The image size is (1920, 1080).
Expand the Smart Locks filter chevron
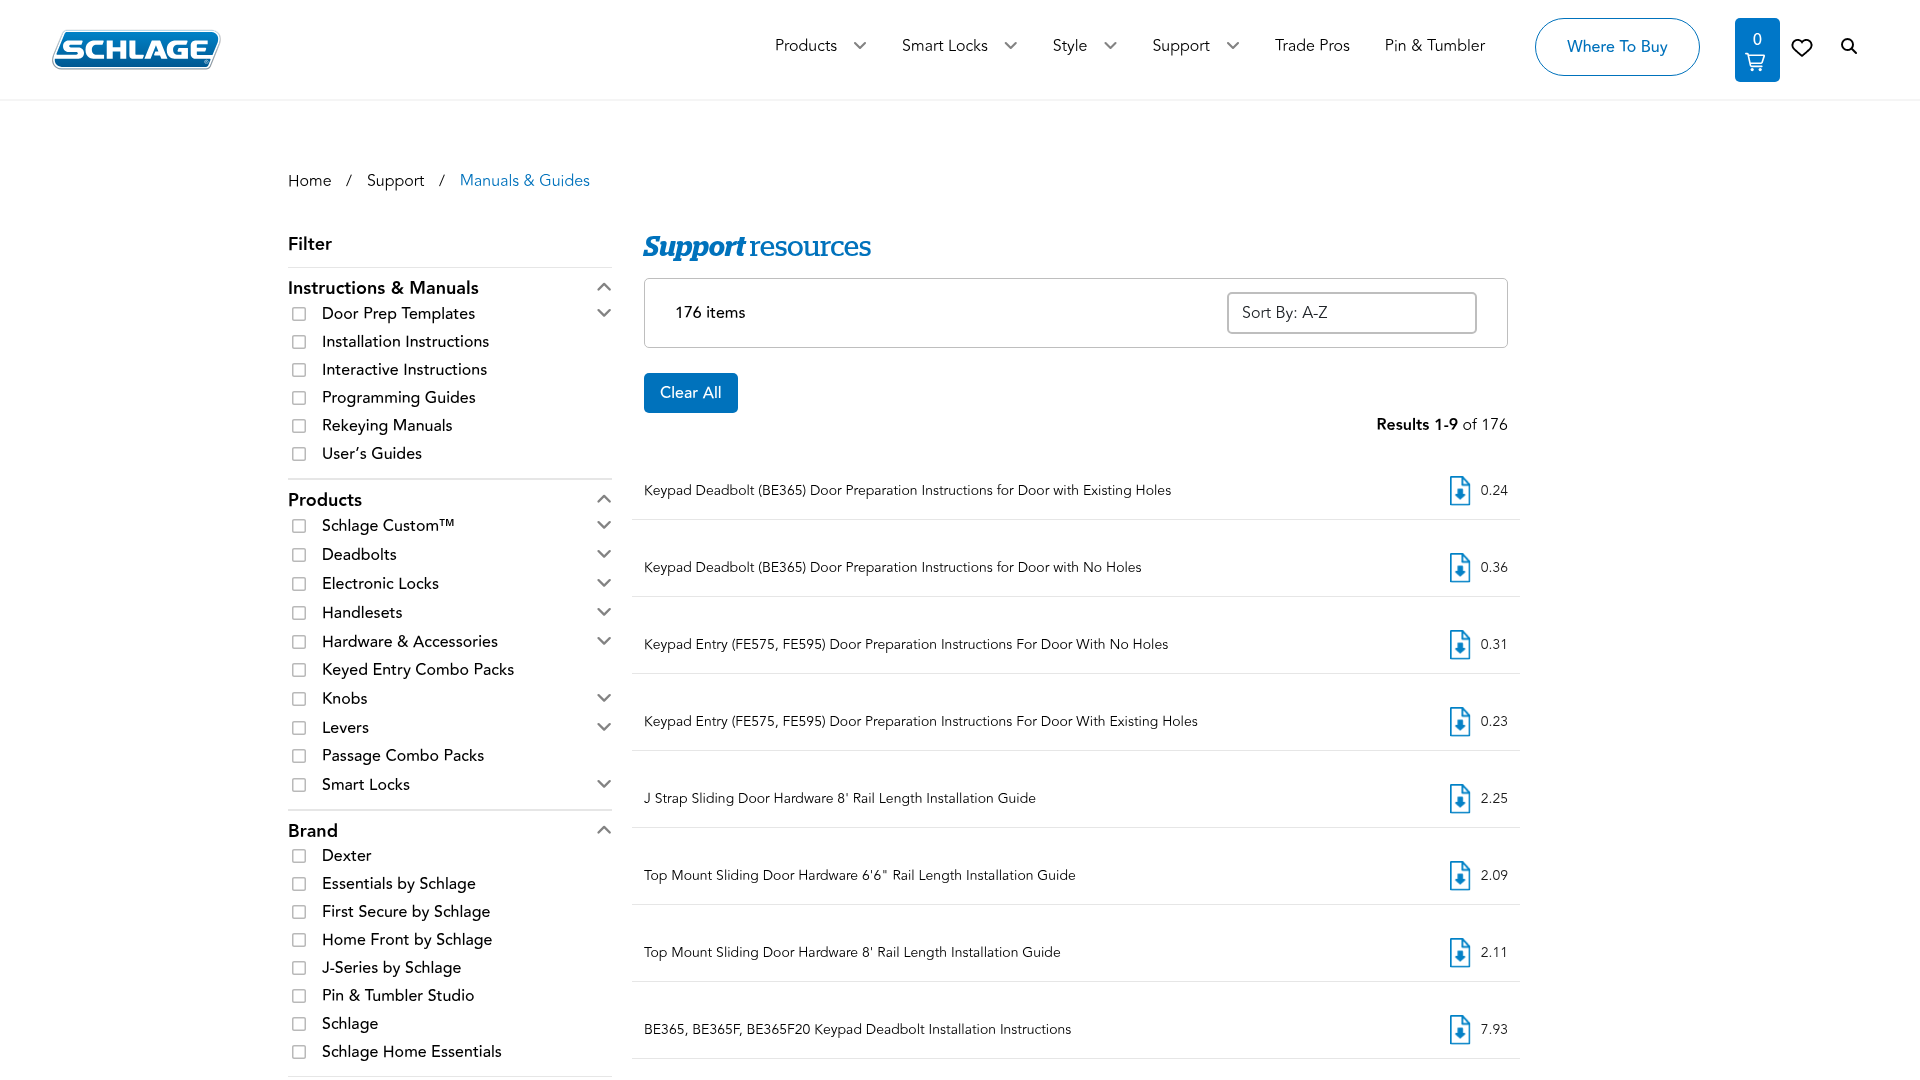point(604,784)
